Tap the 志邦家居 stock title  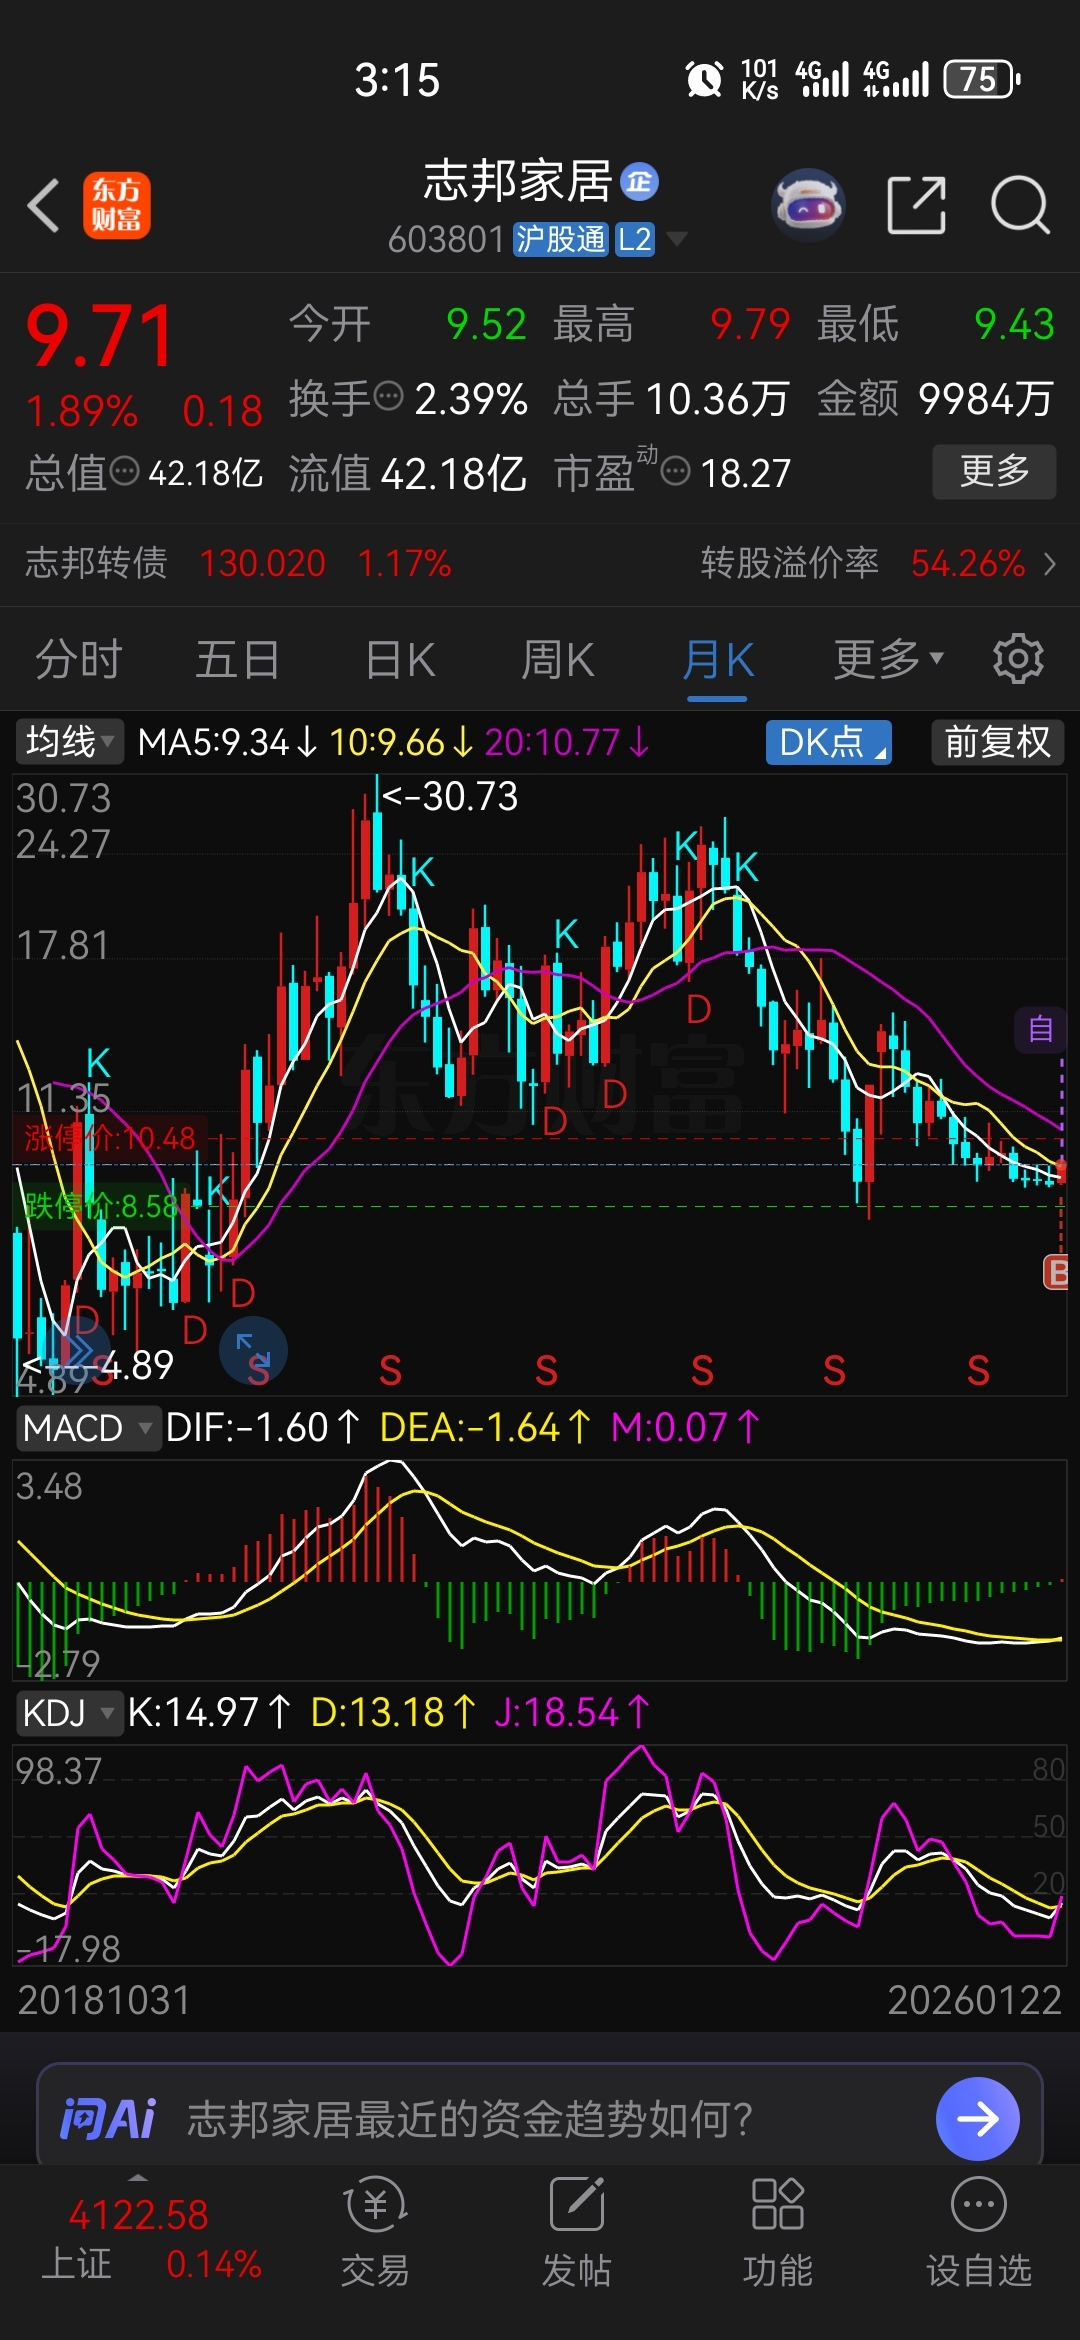pos(517,182)
